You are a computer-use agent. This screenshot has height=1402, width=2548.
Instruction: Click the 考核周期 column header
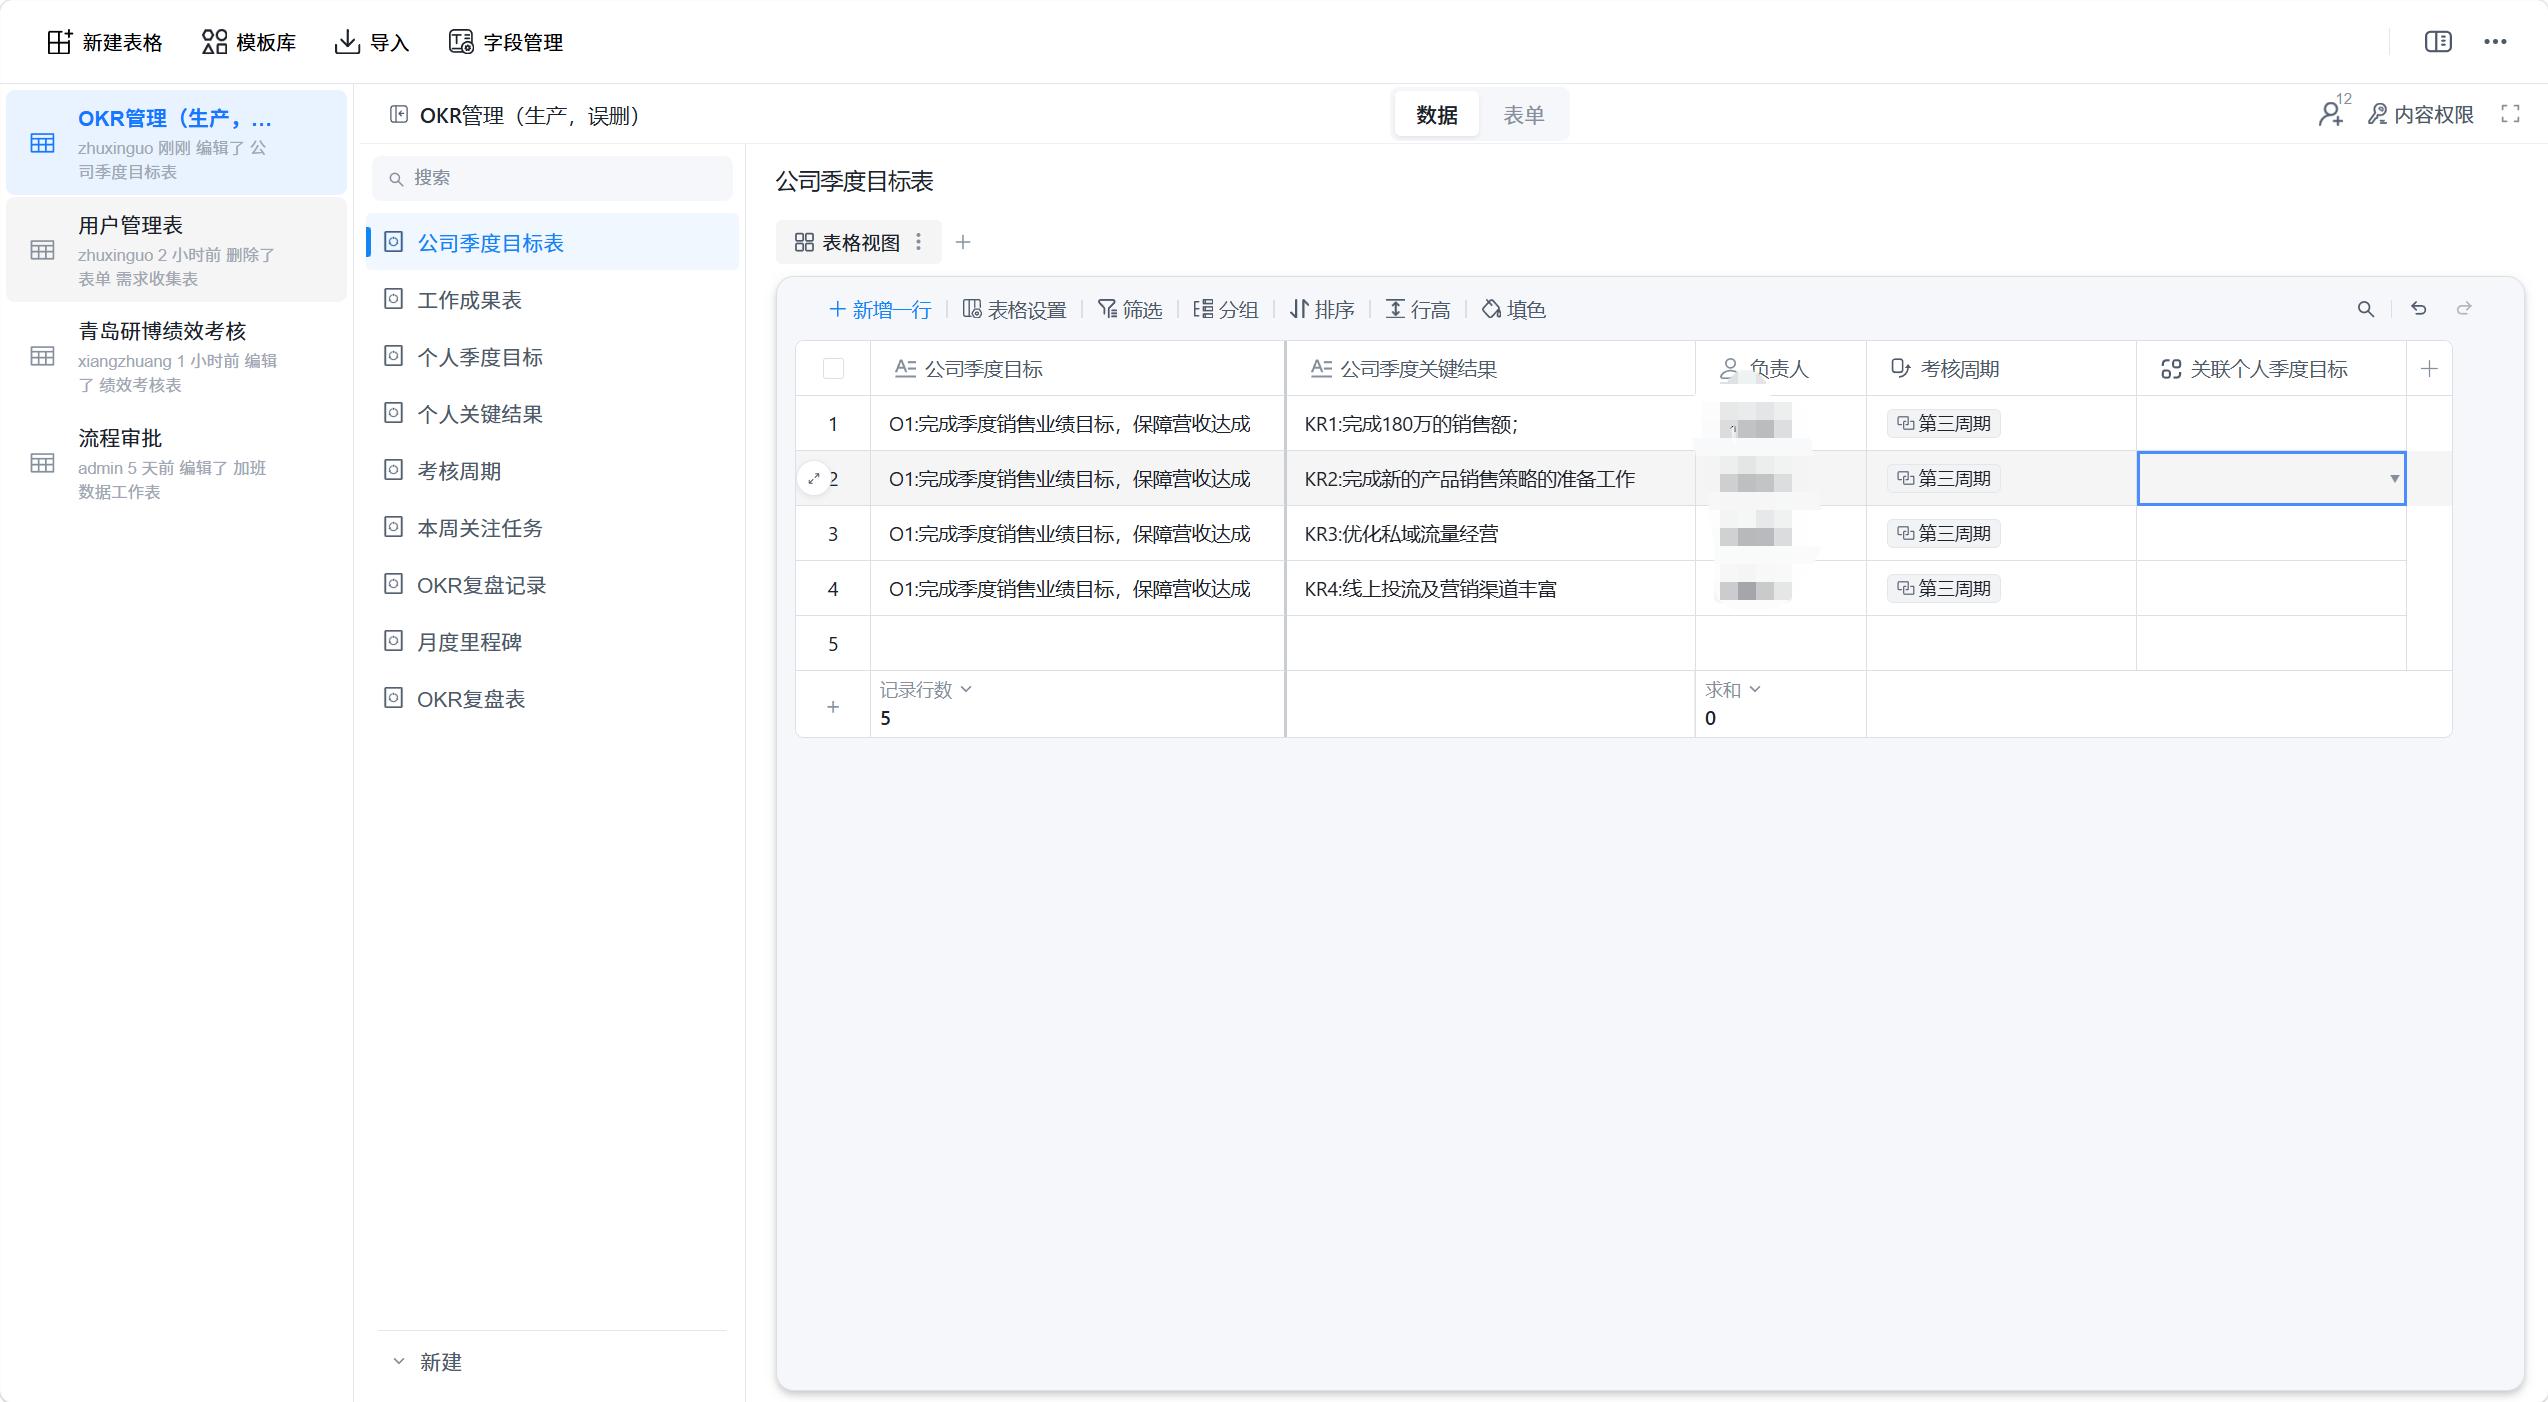(x=2001, y=369)
